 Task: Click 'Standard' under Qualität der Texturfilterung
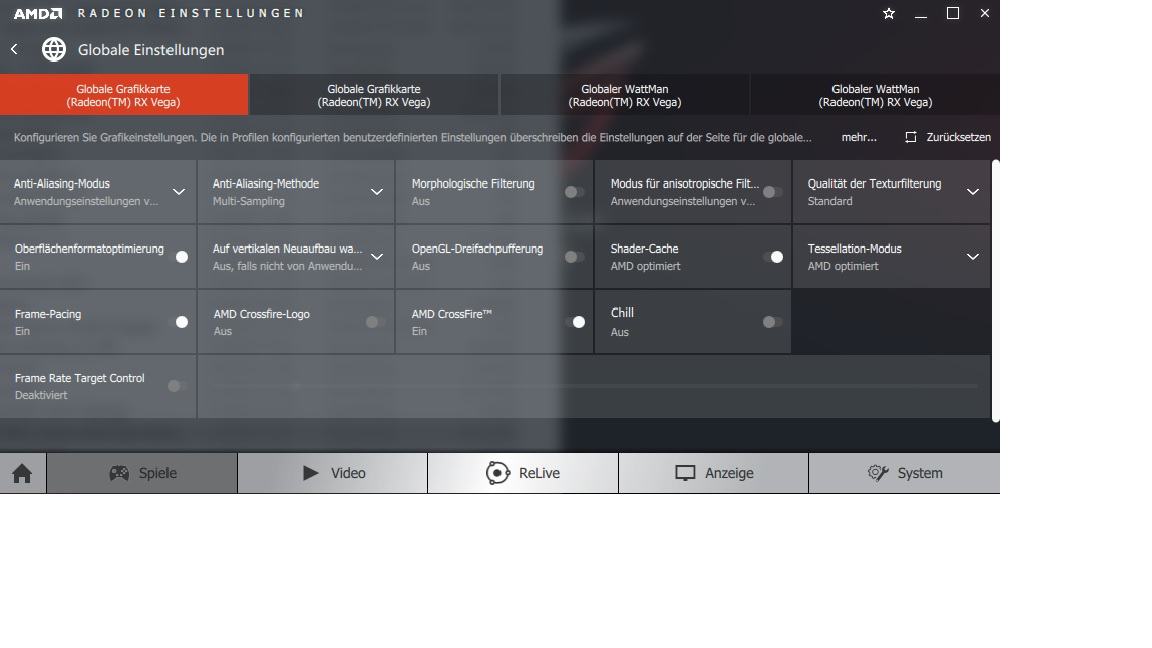click(x=829, y=201)
